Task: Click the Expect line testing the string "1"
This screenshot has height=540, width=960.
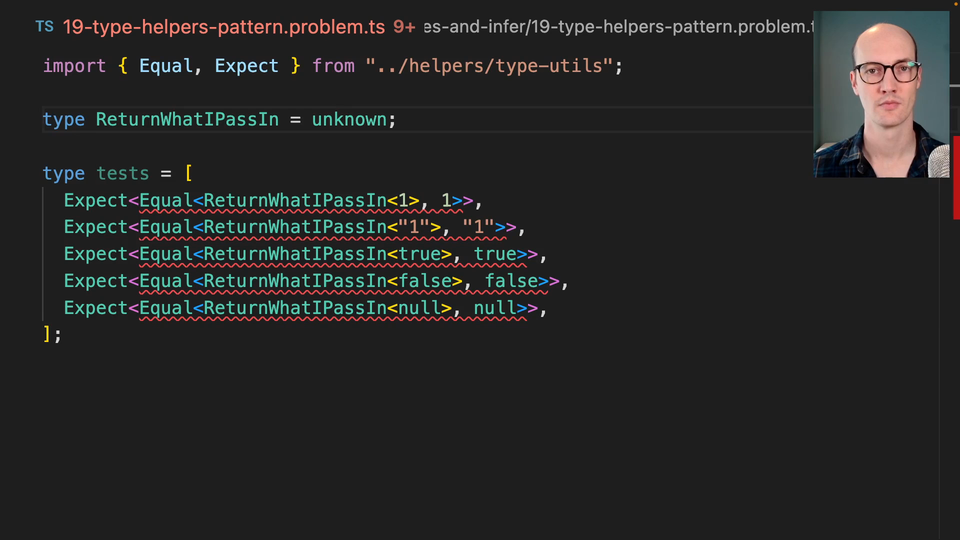Action: (294, 228)
